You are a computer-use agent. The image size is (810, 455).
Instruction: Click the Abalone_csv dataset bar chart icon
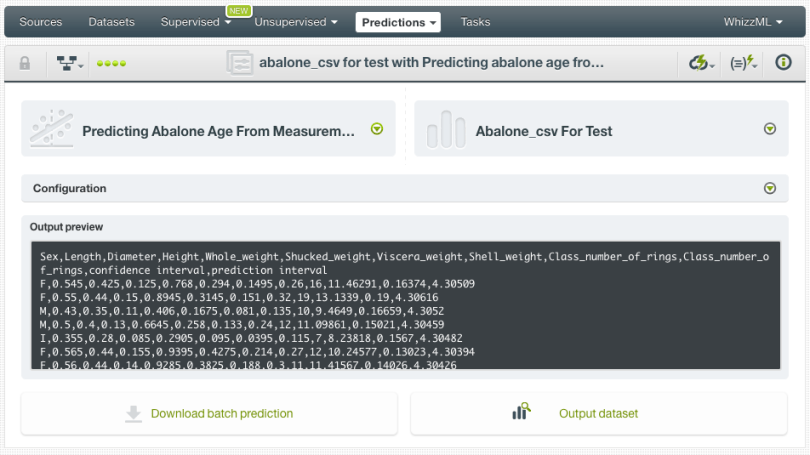446,129
